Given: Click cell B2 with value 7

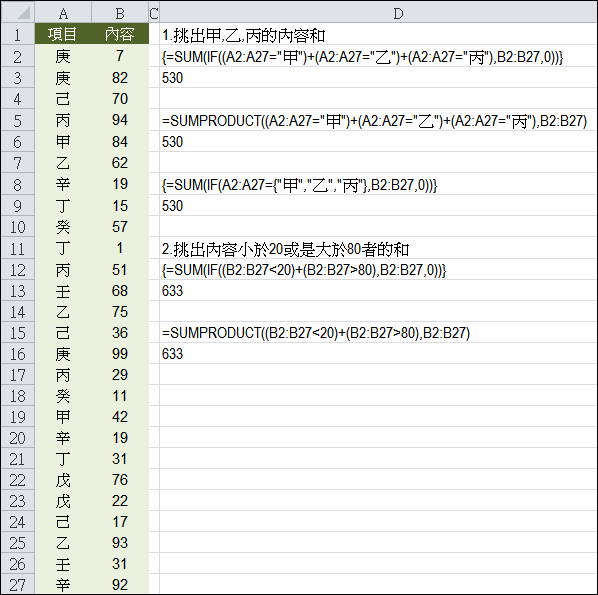Looking at the screenshot, I should pyautogui.click(x=120, y=56).
